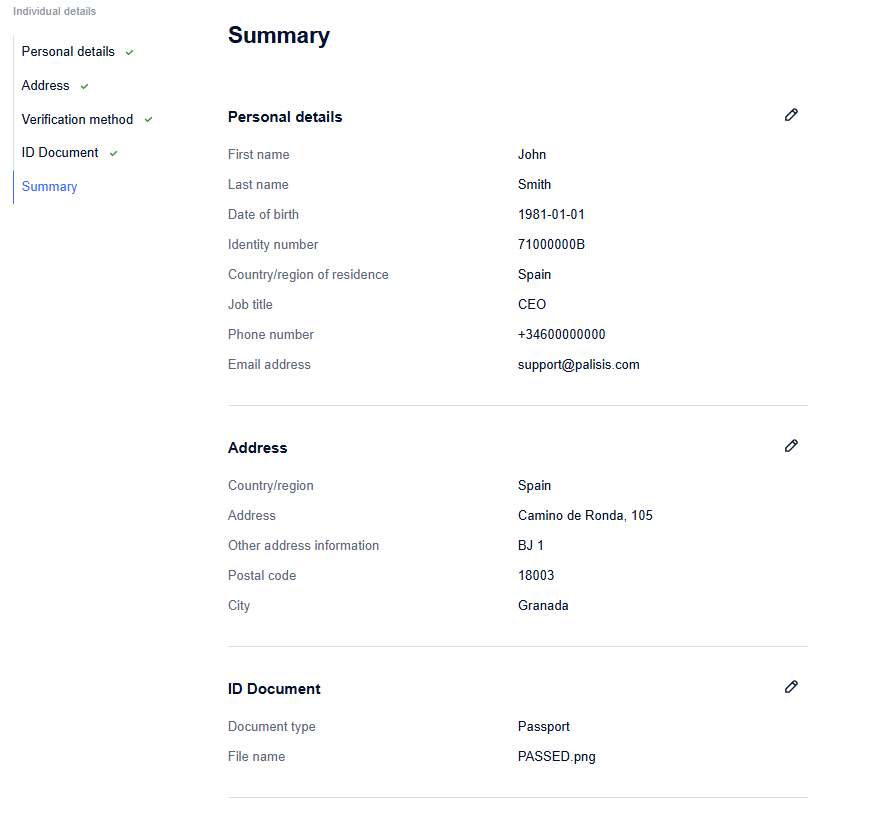Select Verification method in sidebar
This screenshot has height=822, width=880.
tap(77, 120)
